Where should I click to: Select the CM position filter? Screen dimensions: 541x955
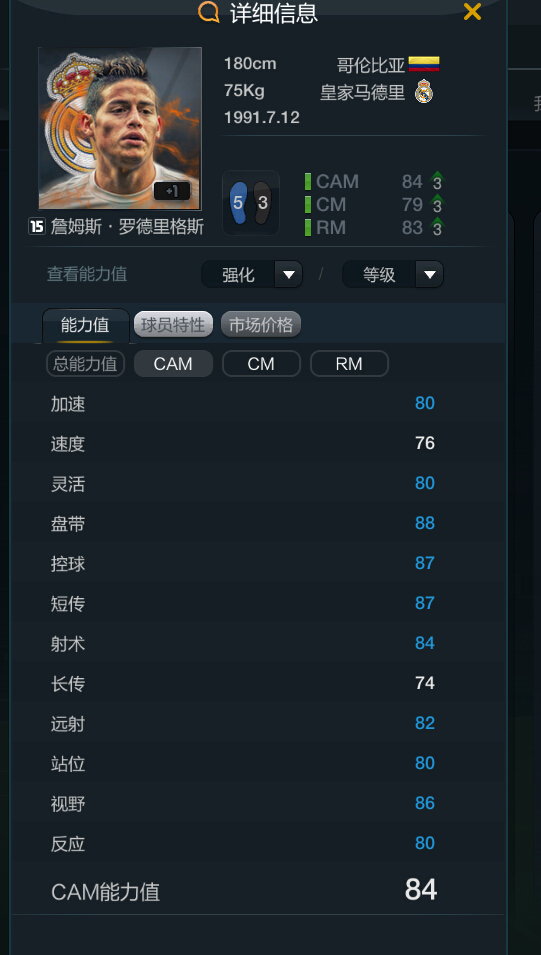261,364
